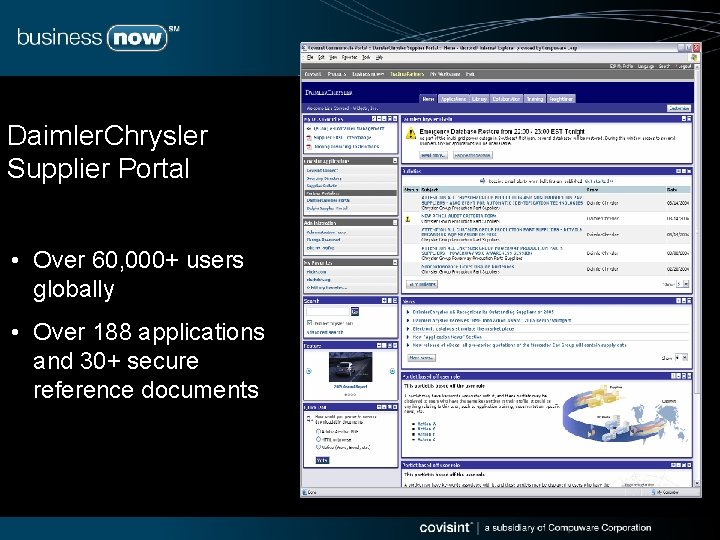This screenshot has height=540, width=720.
Task: Click the page icon in the browser title bar
Action: pyautogui.click(x=304, y=47)
